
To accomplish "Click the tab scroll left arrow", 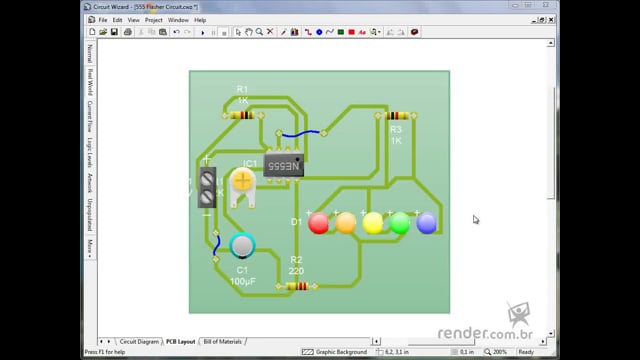I will [x=101, y=341].
